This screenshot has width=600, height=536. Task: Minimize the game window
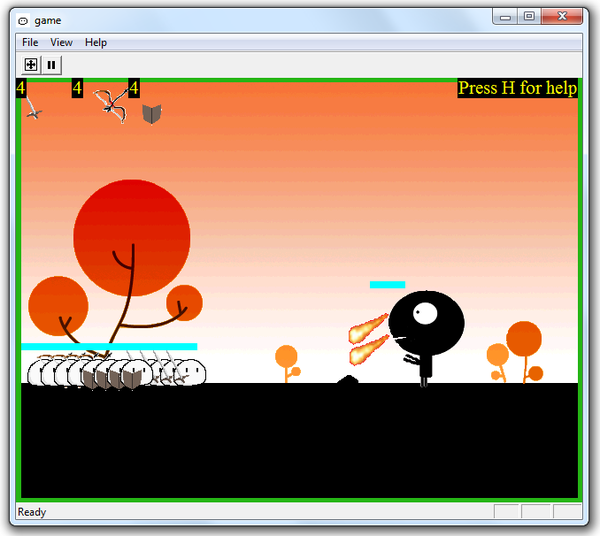(x=505, y=16)
